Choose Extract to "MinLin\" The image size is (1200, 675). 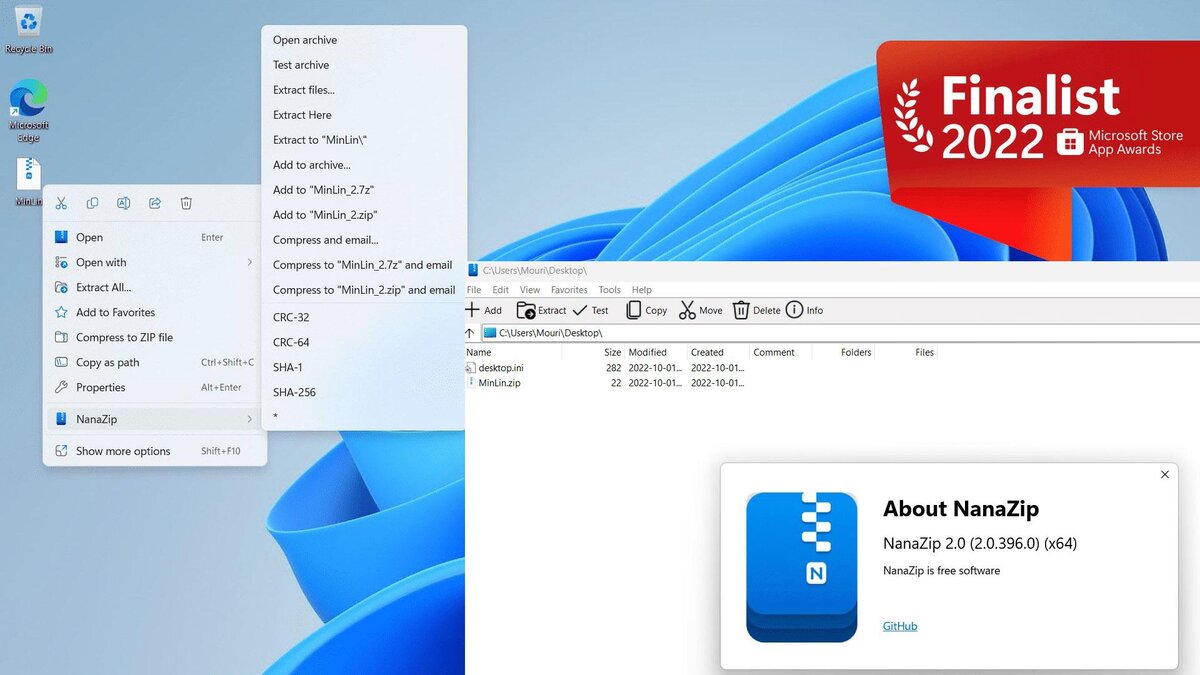364,140
